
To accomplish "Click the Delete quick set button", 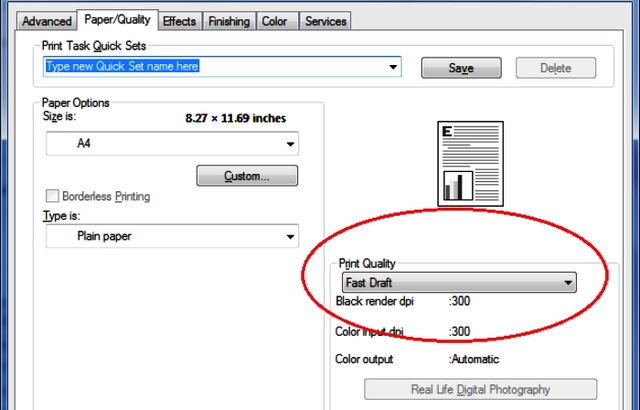I will (x=556, y=68).
